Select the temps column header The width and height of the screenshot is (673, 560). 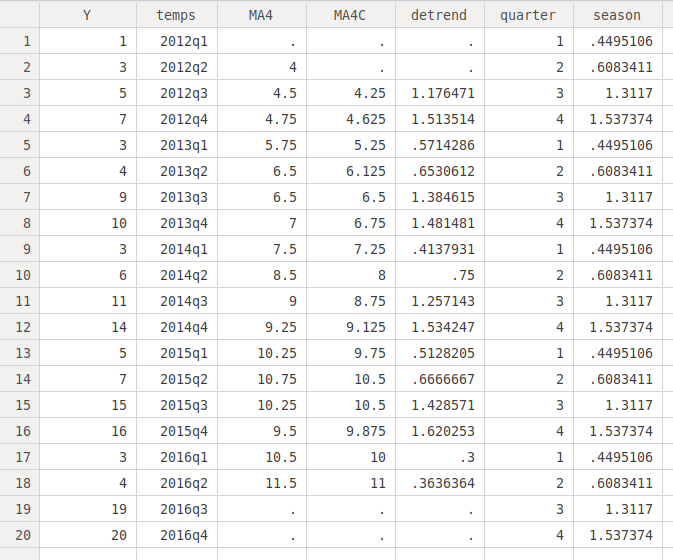coord(176,15)
